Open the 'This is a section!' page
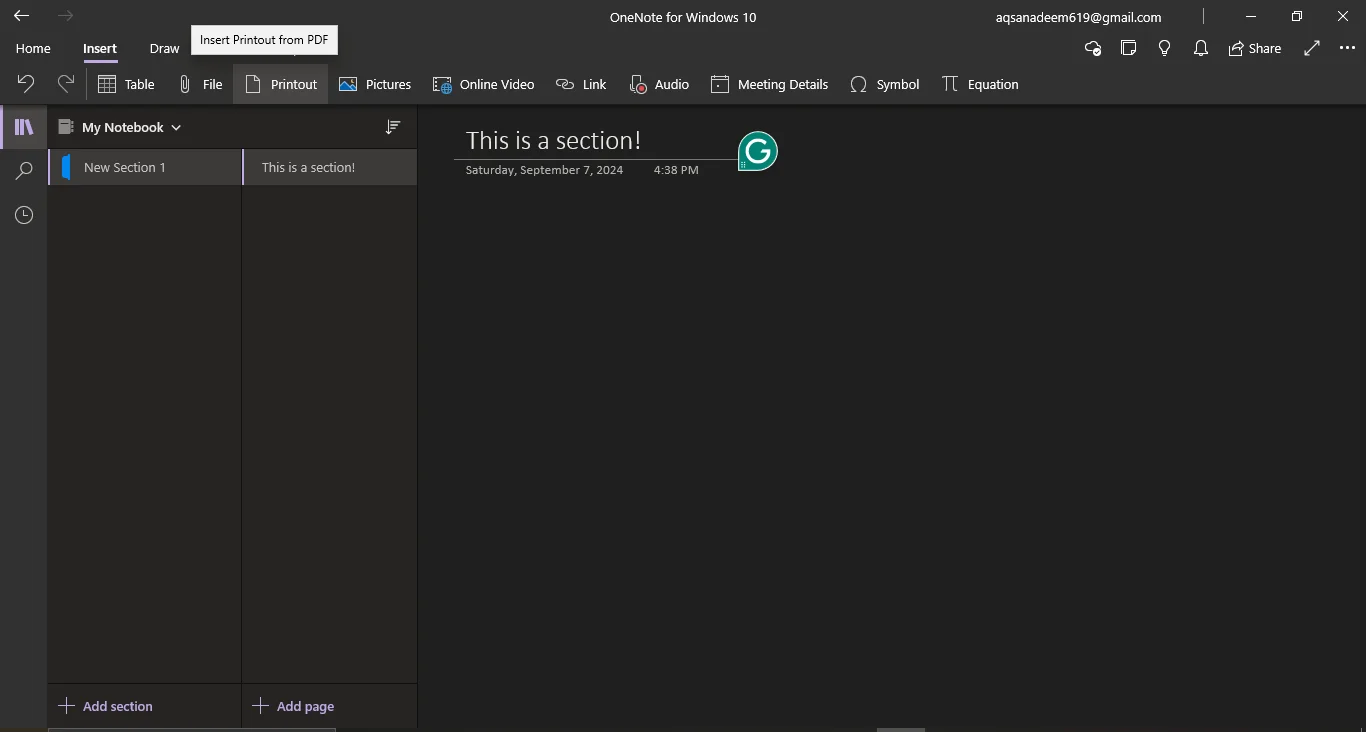This screenshot has height=733, width=1366. [330, 167]
